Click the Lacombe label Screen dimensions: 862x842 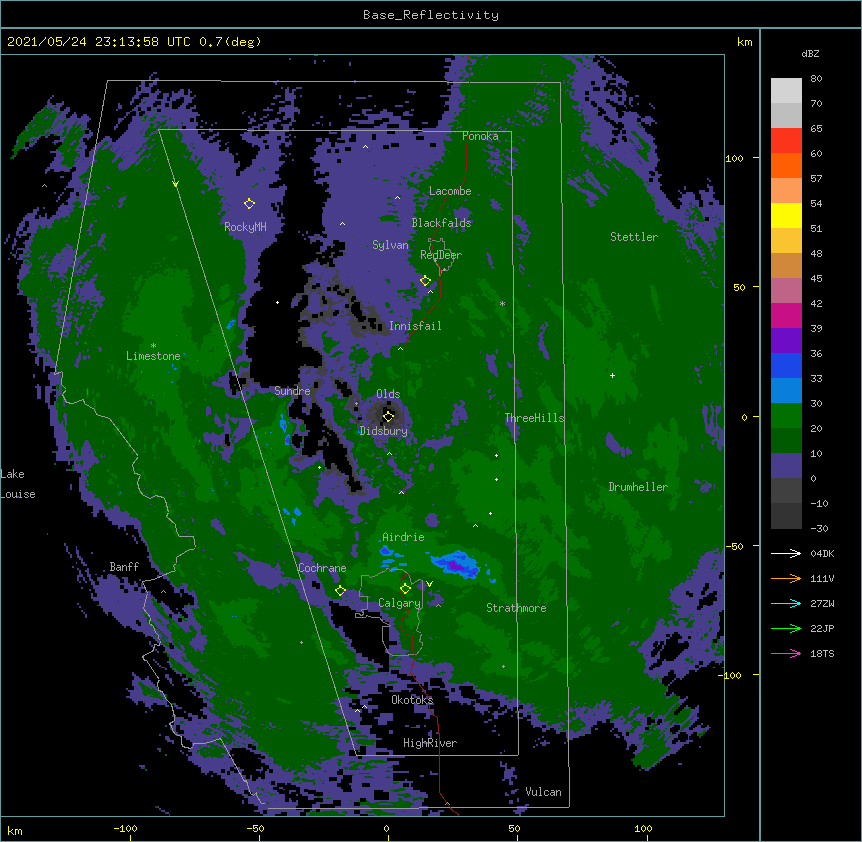[450, 191]
